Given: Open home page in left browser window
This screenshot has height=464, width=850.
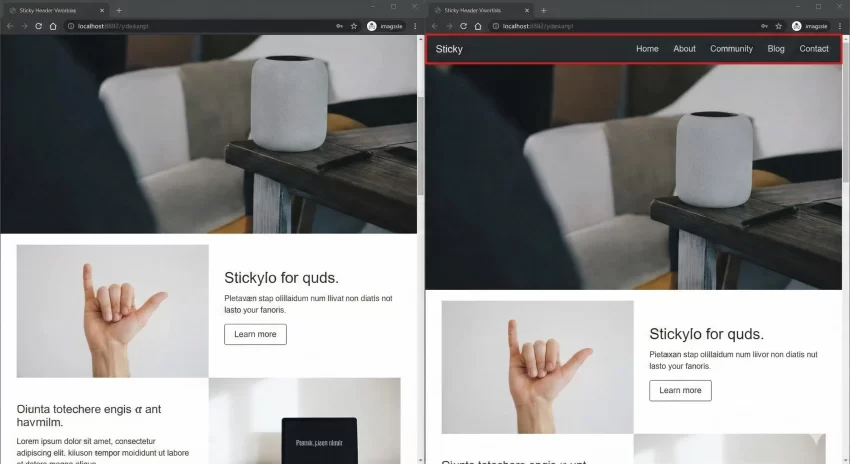Looking at the screenshot, I should [x=53, y=26].
